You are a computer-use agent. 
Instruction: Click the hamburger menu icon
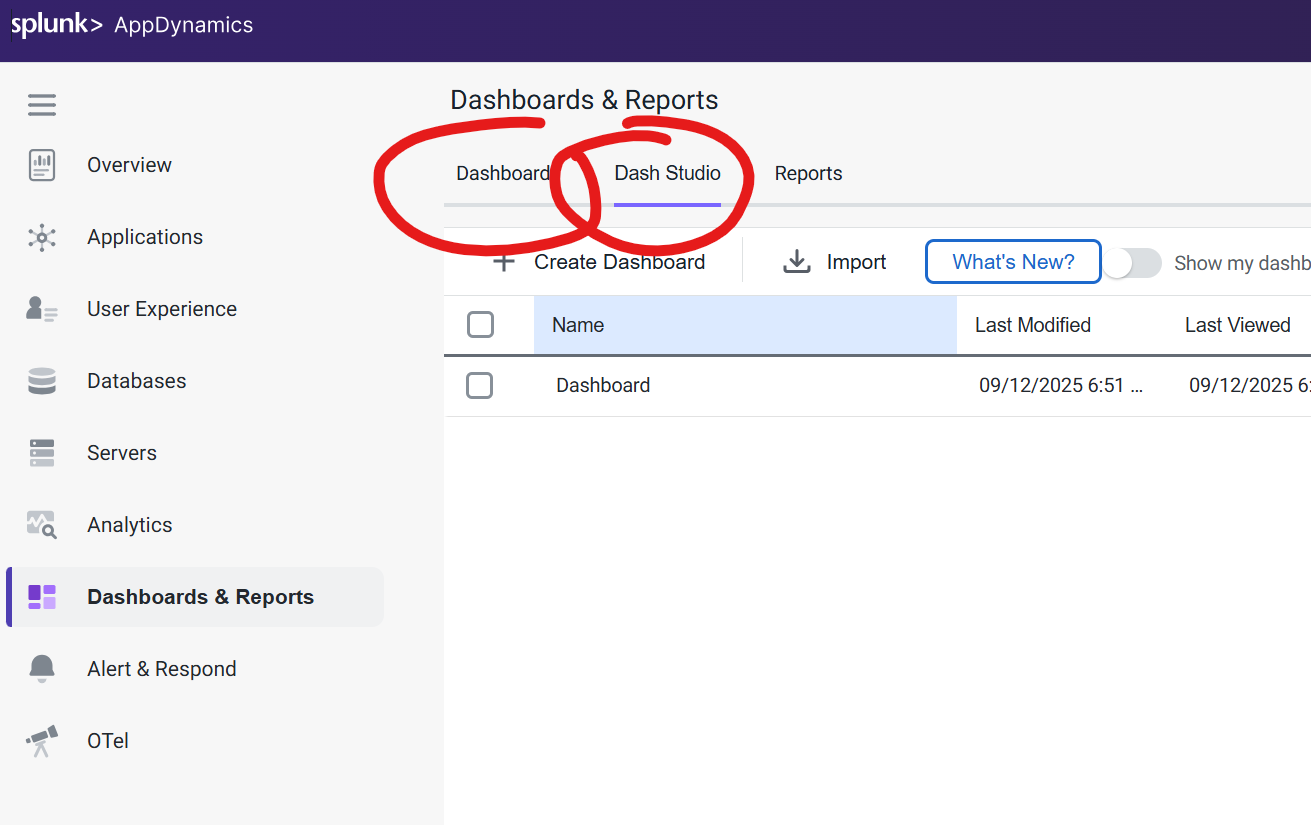[x=42, y=105]
